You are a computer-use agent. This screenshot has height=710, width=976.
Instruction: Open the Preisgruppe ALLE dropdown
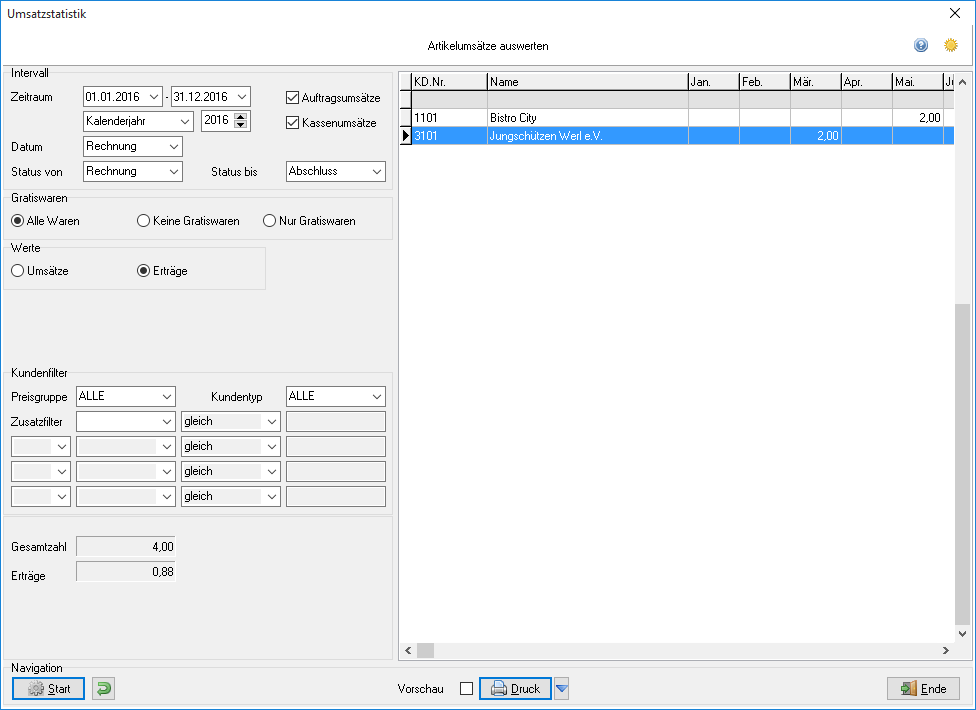coord(126,396)
